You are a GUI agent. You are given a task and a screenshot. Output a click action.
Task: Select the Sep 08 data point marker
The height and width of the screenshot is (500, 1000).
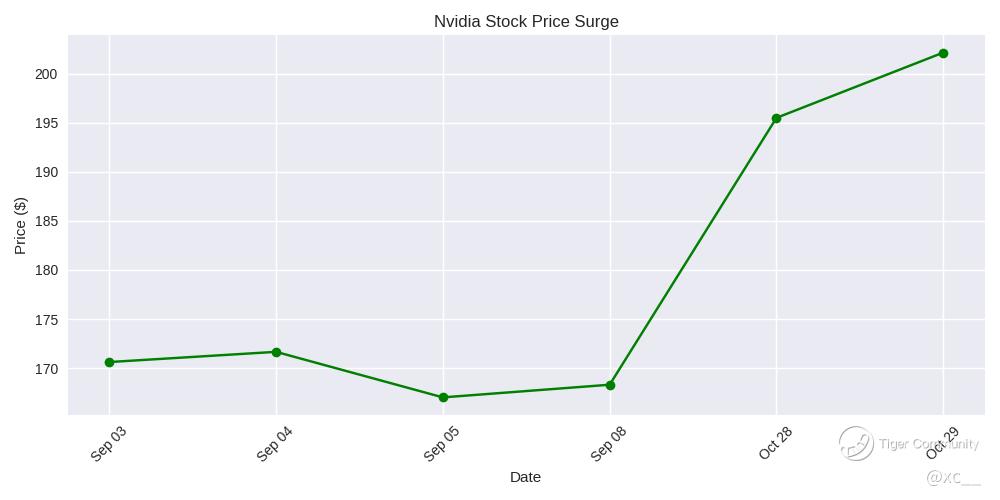pyautogui.click(x=610, y=385)
